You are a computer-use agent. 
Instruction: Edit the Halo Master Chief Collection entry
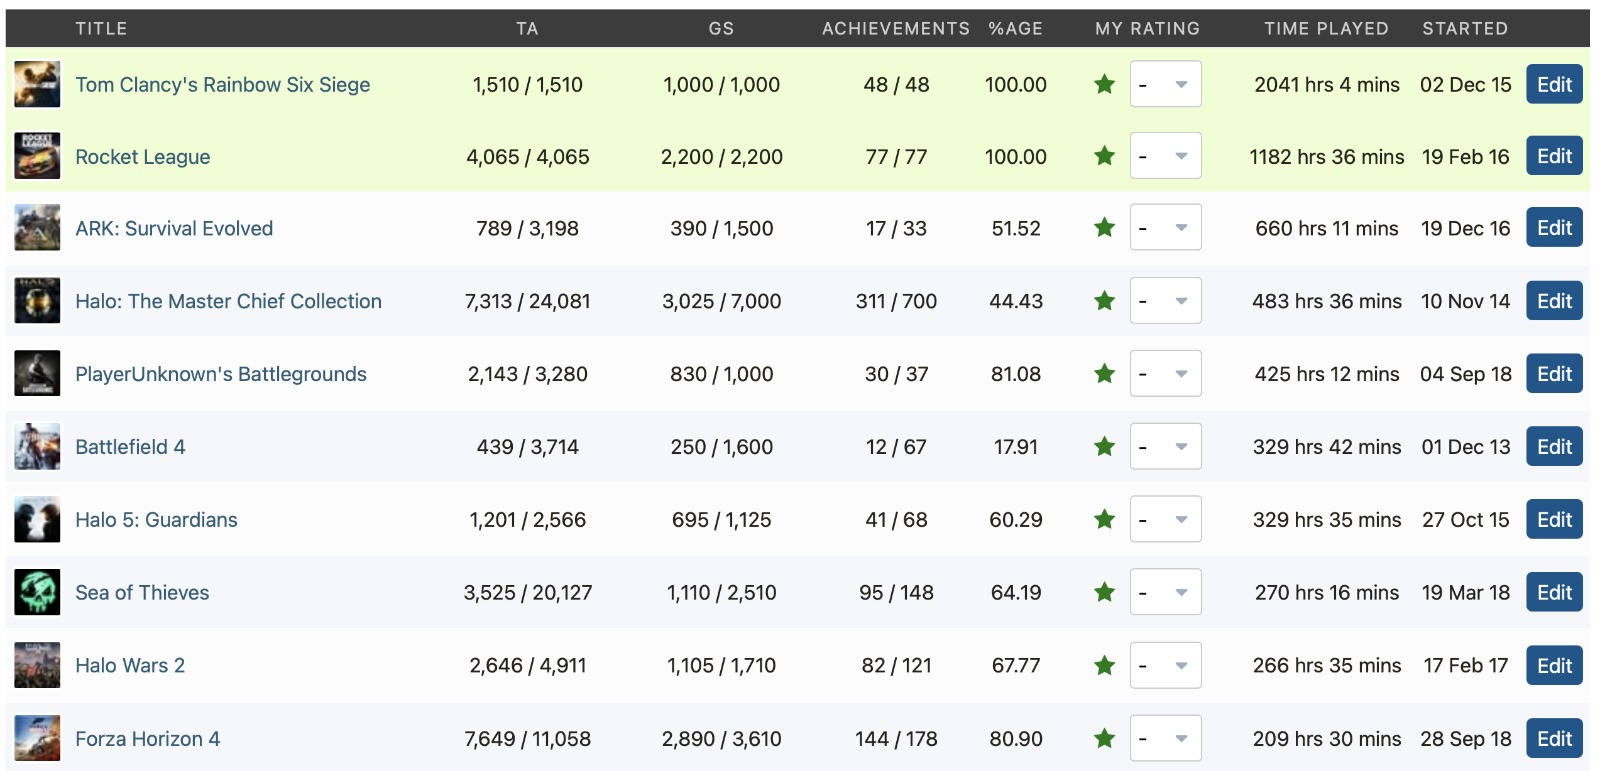point(1554,301)
